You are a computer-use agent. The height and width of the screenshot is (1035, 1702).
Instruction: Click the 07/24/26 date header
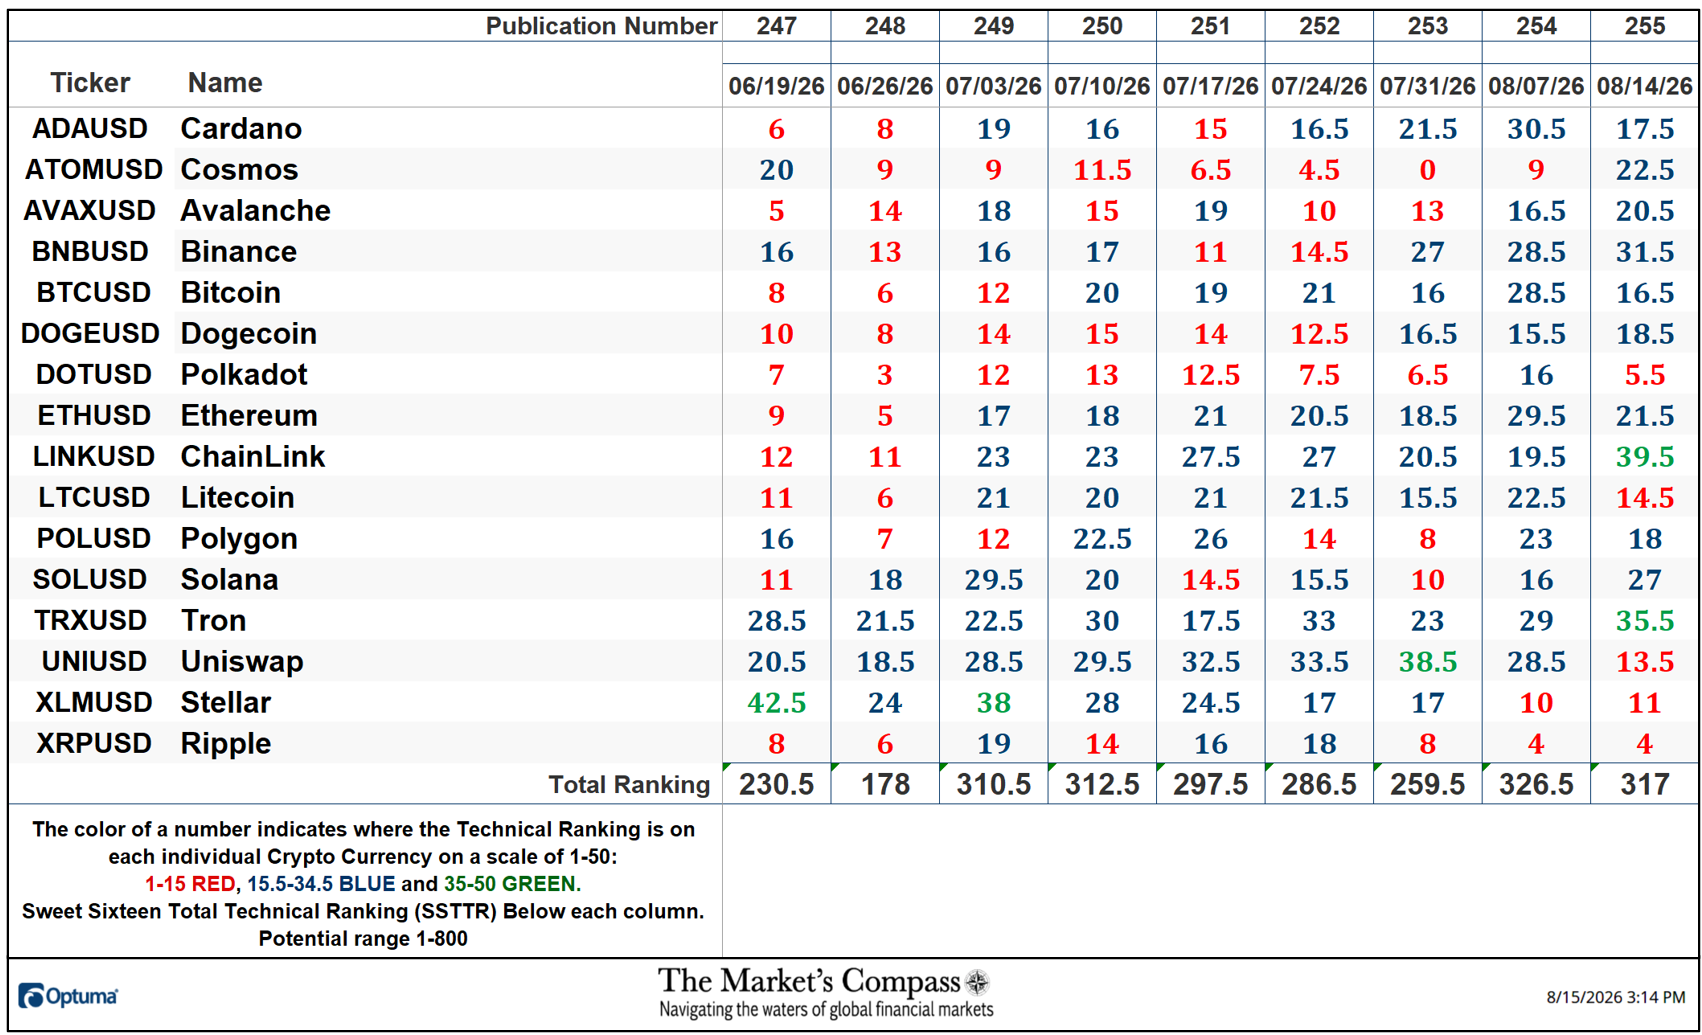pos(1319,86)
